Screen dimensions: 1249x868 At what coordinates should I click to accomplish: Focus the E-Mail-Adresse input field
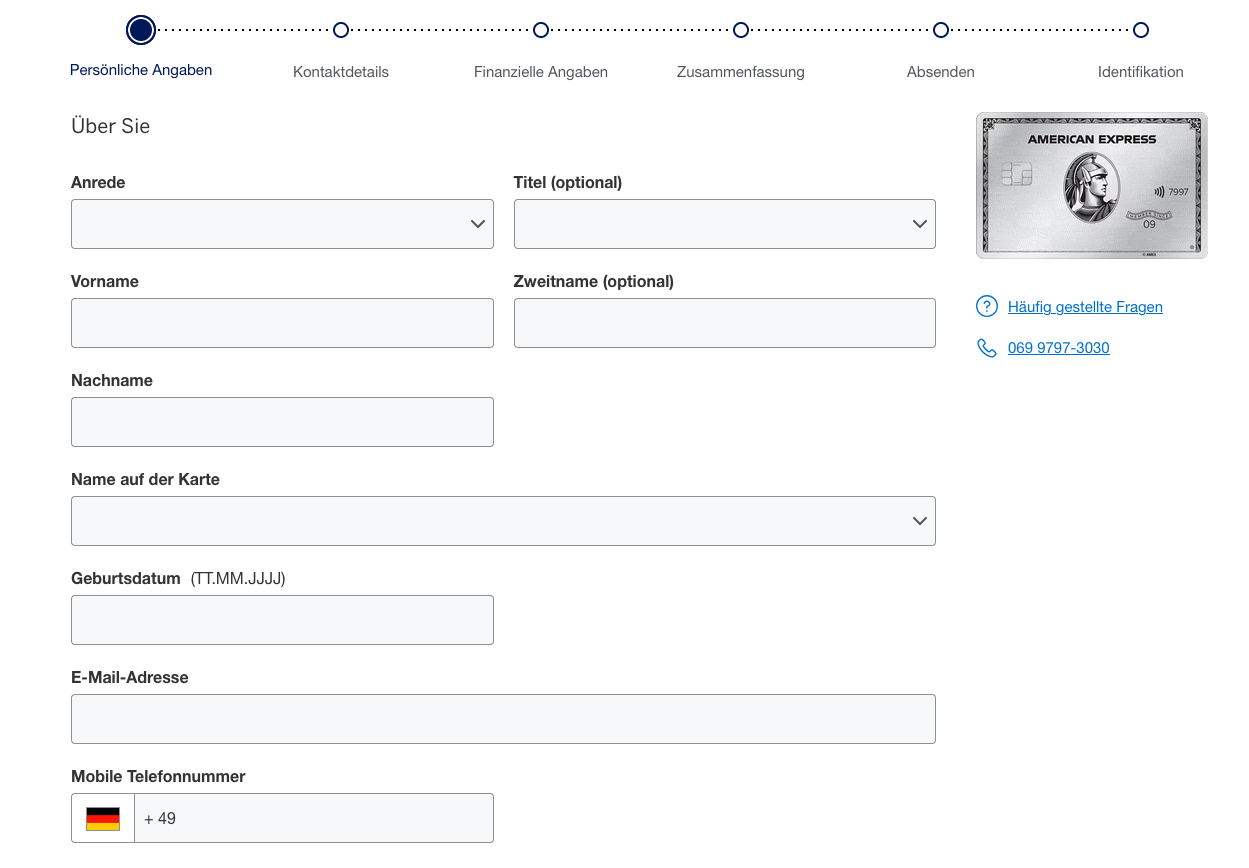(x=503, y=719)
